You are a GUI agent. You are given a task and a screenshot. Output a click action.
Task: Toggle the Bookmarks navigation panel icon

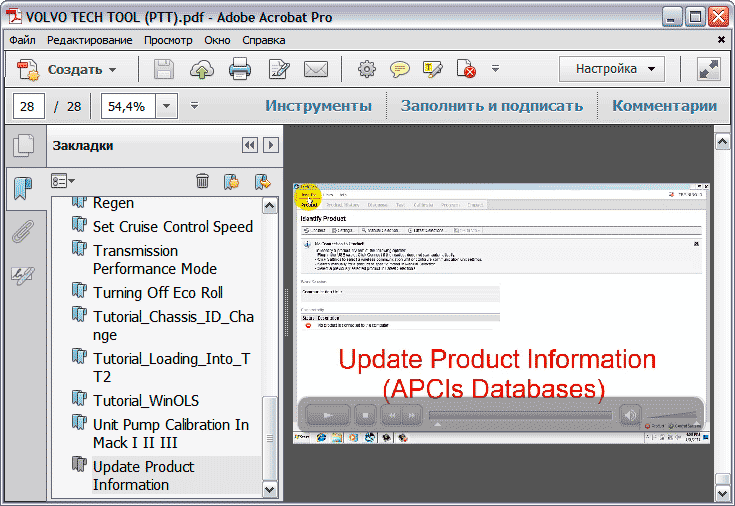(x=22, y=188)
